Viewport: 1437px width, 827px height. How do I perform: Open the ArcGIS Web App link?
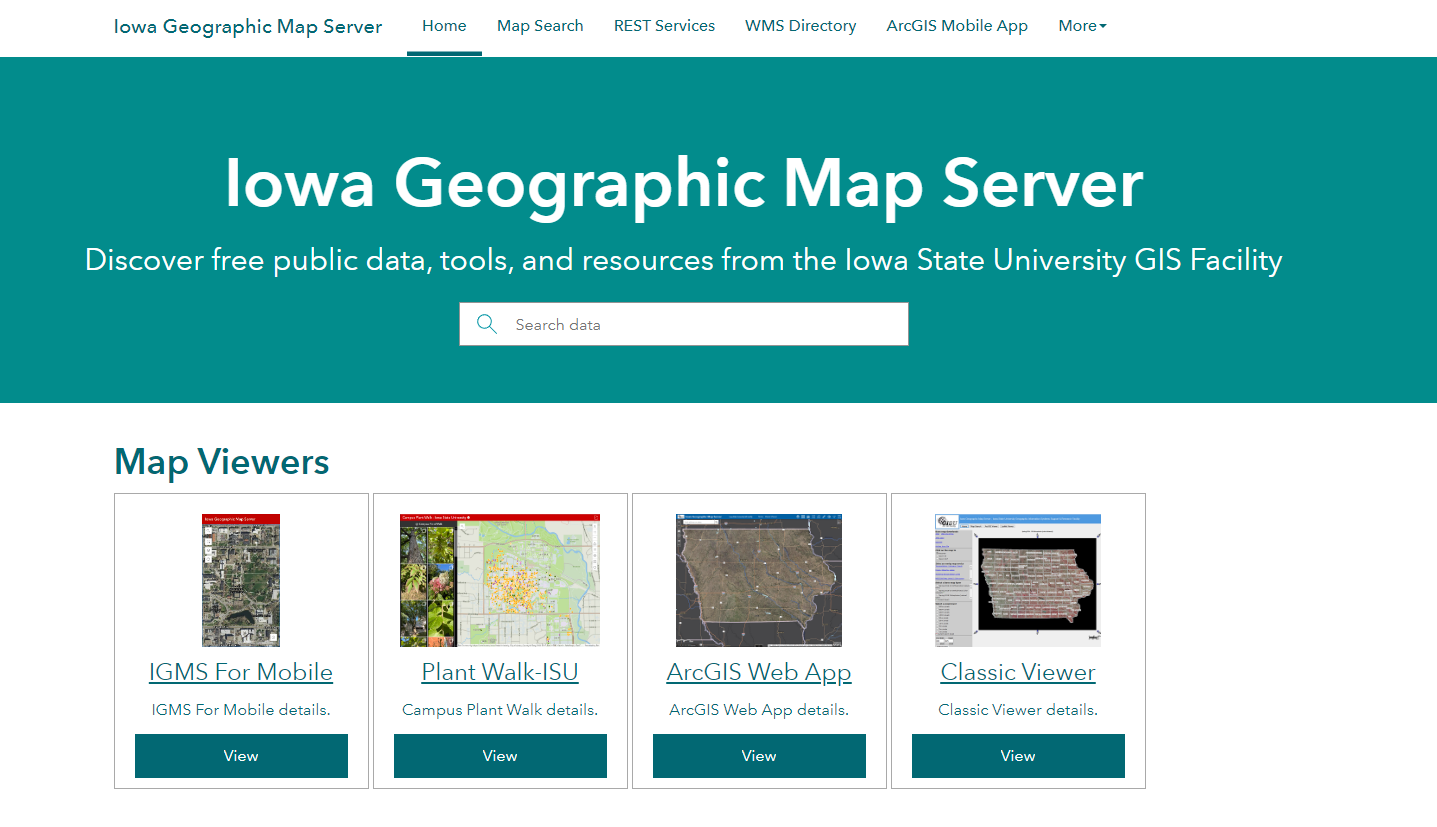pyautogui.click(x=758, y=672)
